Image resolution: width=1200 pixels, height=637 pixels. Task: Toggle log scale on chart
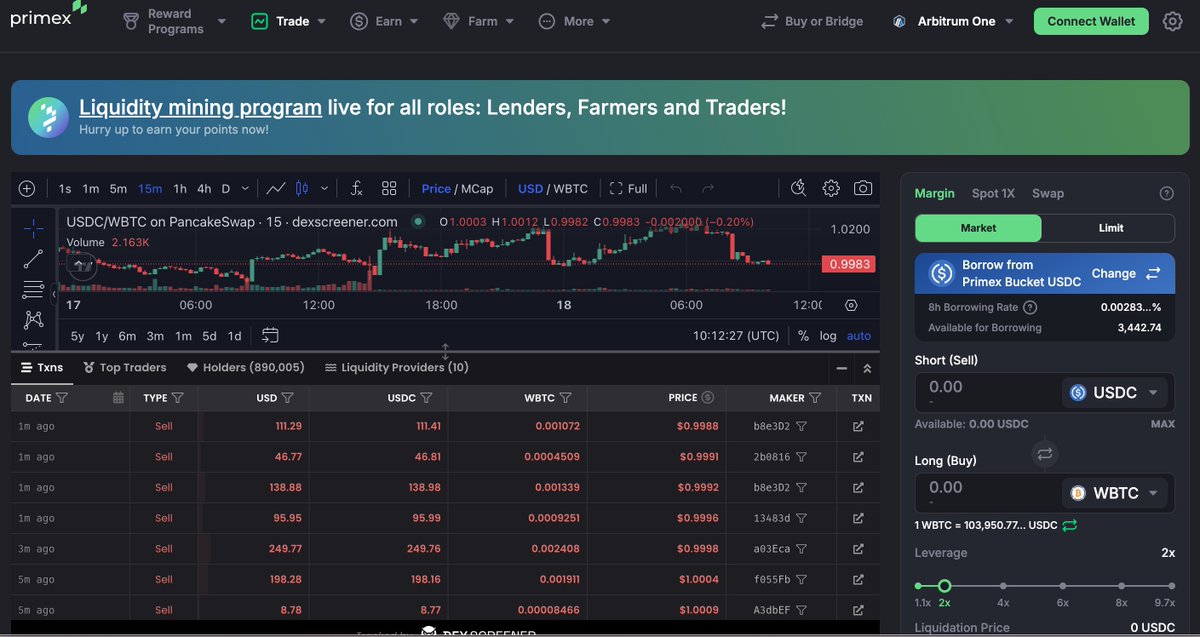828,336
